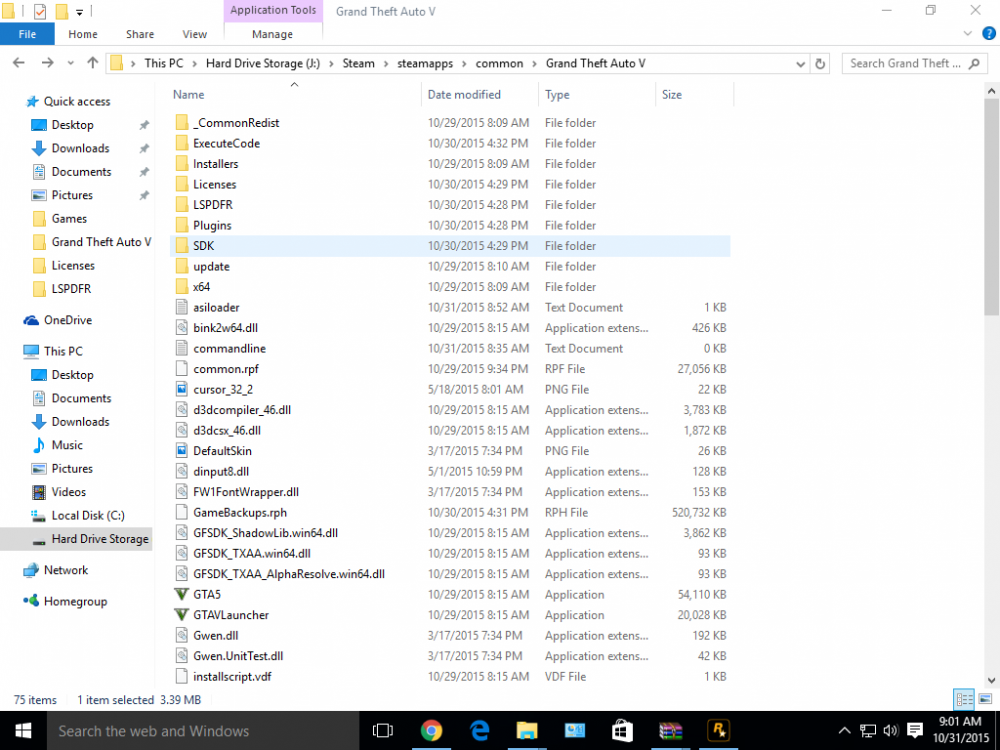Screen dimensions: 1000x750
Task: Switch to details view layout toggle
Action: click(x=964, y=700)
